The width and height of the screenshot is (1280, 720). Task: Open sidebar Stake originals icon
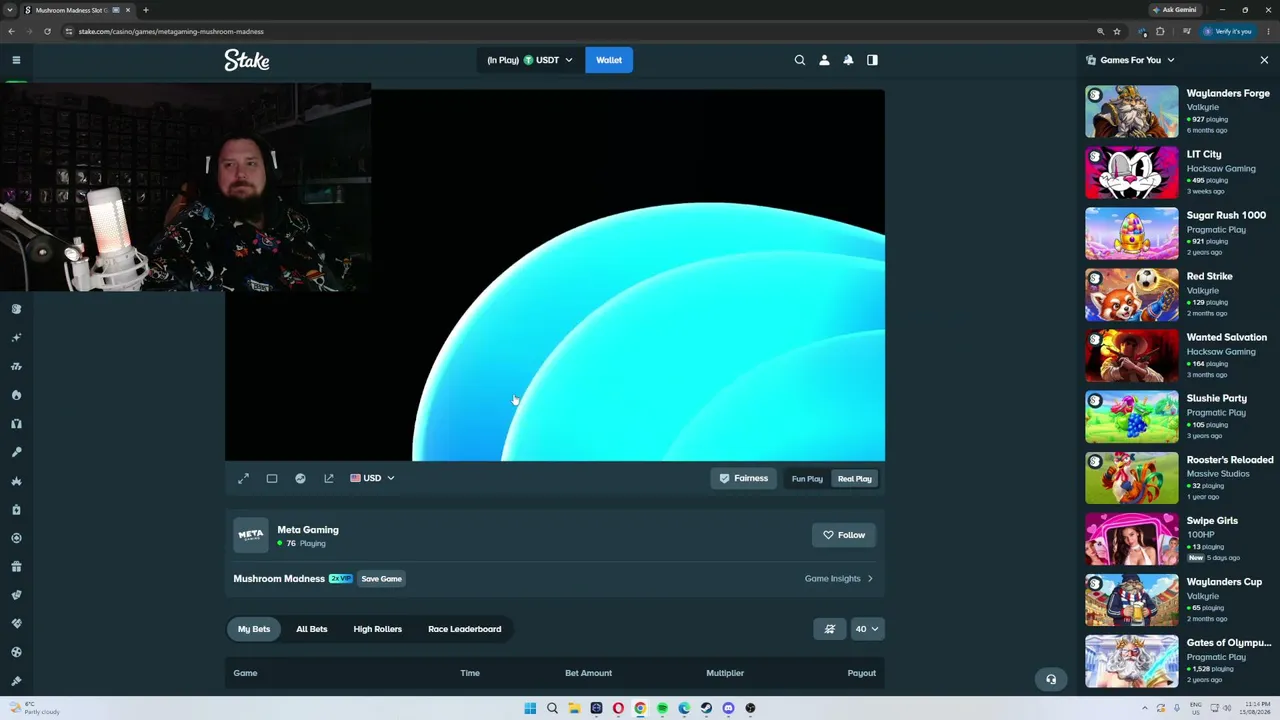(16, 309)
